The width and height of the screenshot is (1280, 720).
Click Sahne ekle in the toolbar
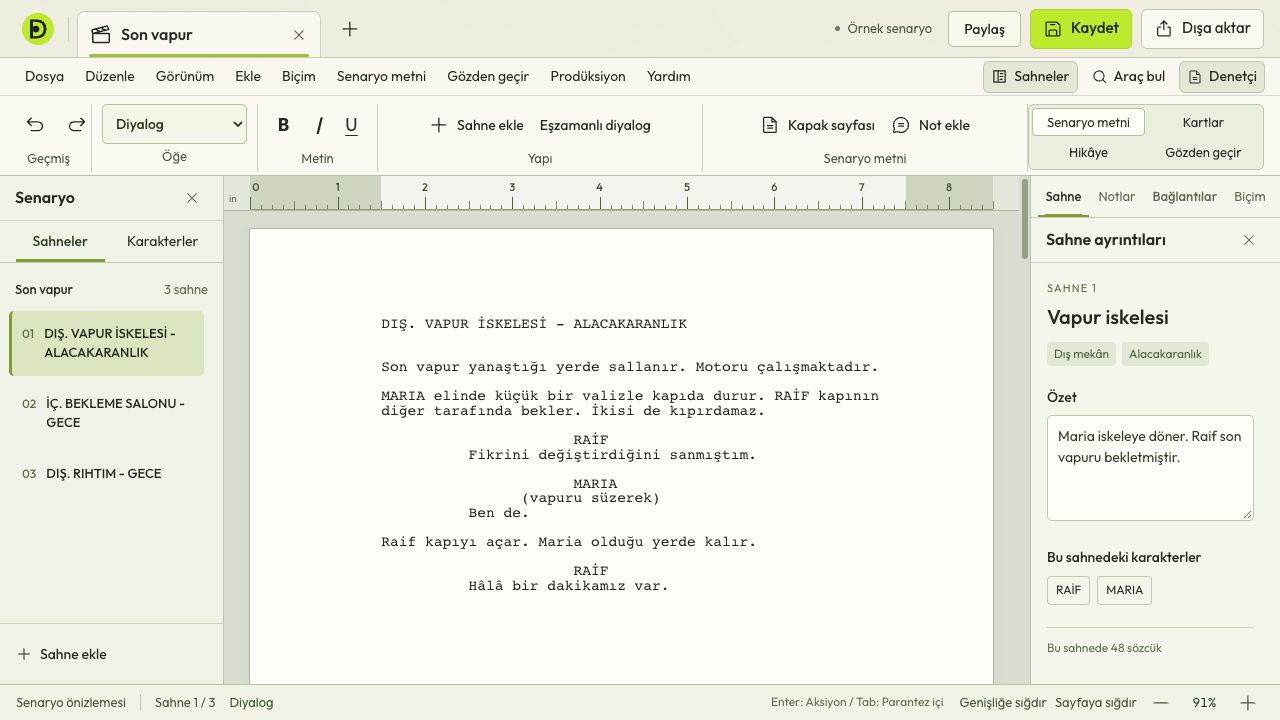(477, 125)
